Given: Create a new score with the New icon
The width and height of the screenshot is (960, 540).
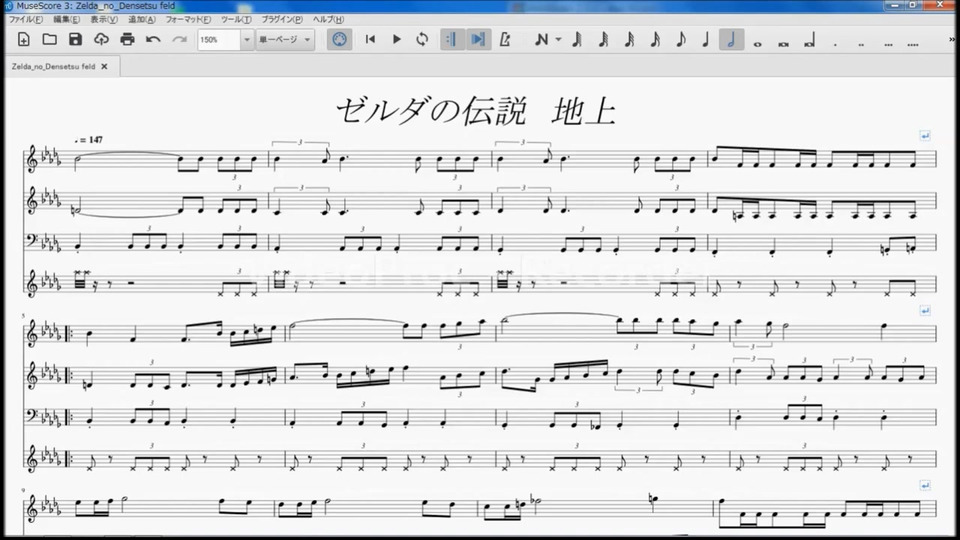Looking at the screenshot, I should click(23, 40).
